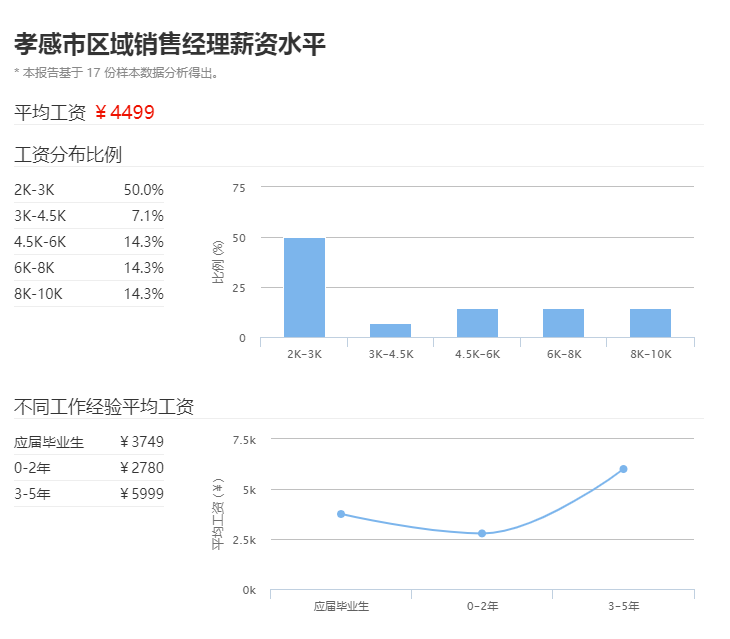Select the average salary value ￥4499
Viewport: 730px width, 639px height.
tap(124, 112)
